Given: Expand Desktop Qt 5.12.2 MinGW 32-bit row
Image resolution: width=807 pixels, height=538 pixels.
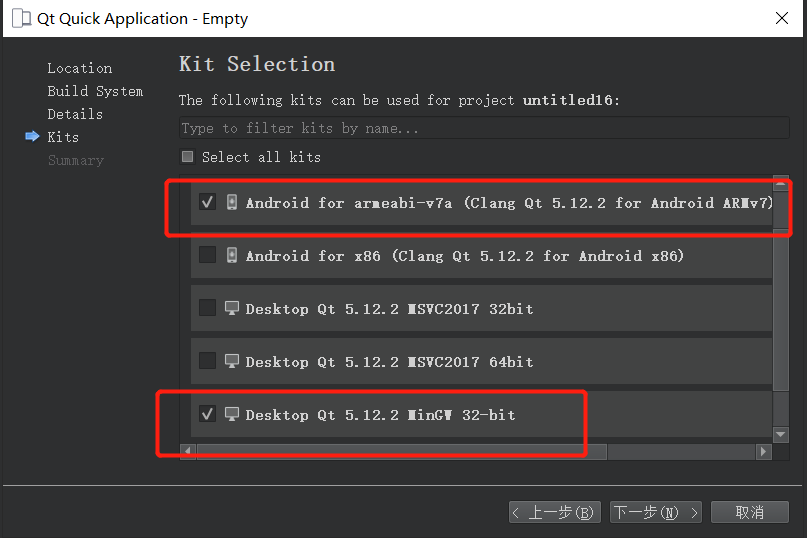Looking at the screenshot, I should pos(481,414).
